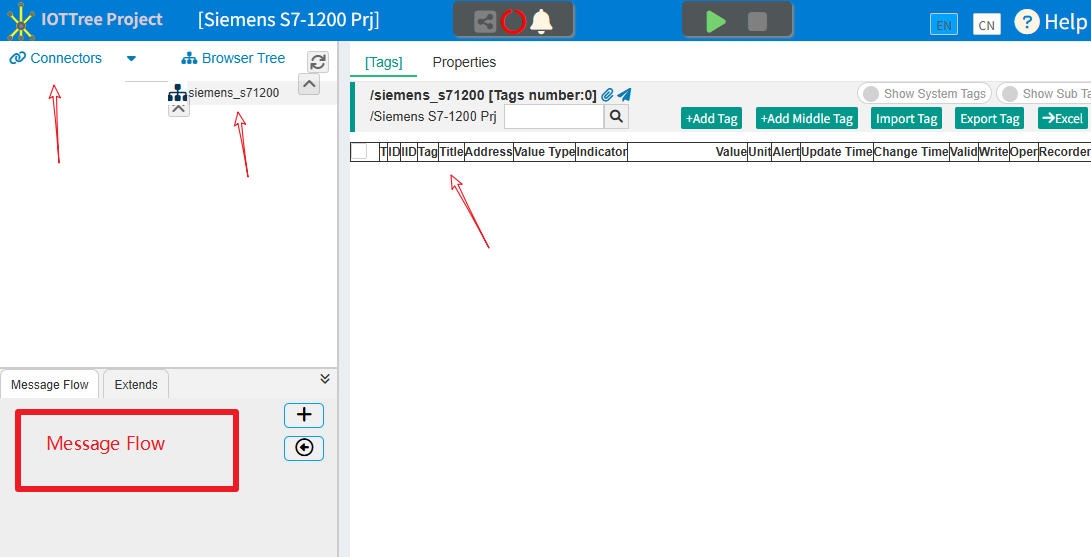Click the chevron below the siemens_s71200 node icon

click(x=179, y=109)
